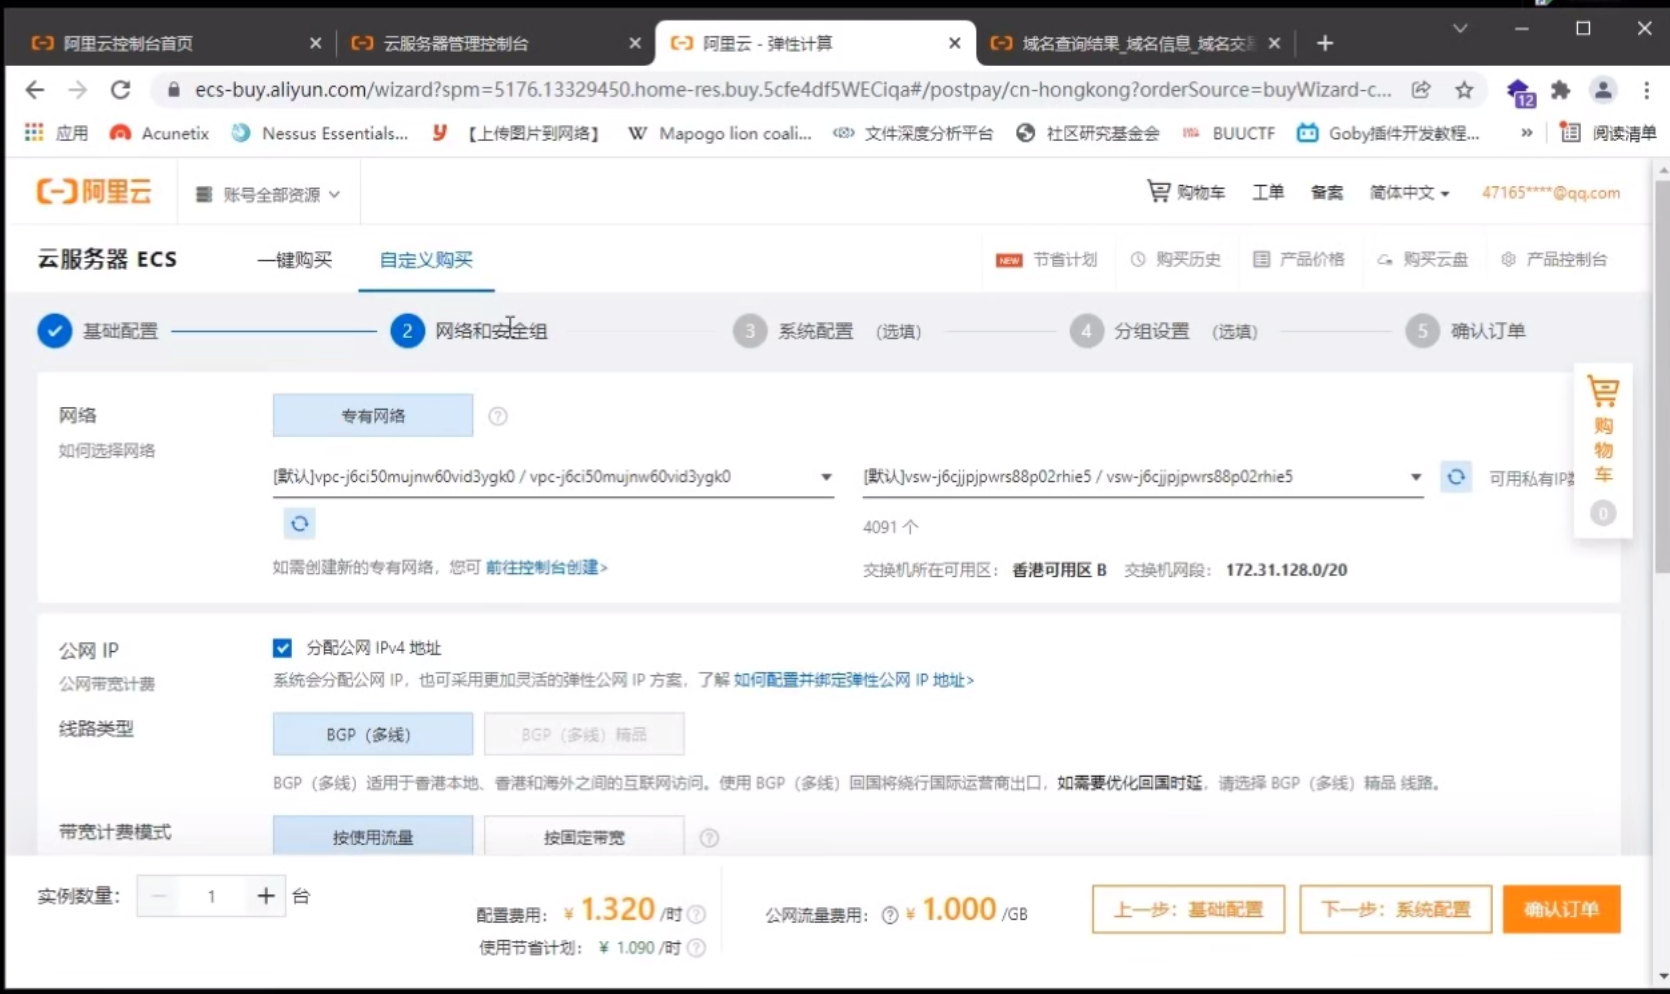
Task: Open the apps grid in bookmarks bar
Action: click(34, 133)
